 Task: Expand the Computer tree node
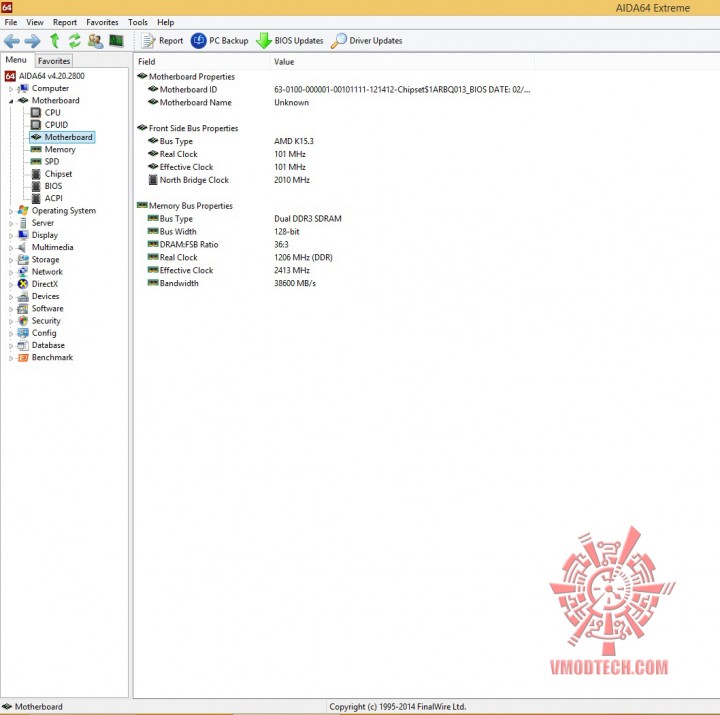[11, 89]
